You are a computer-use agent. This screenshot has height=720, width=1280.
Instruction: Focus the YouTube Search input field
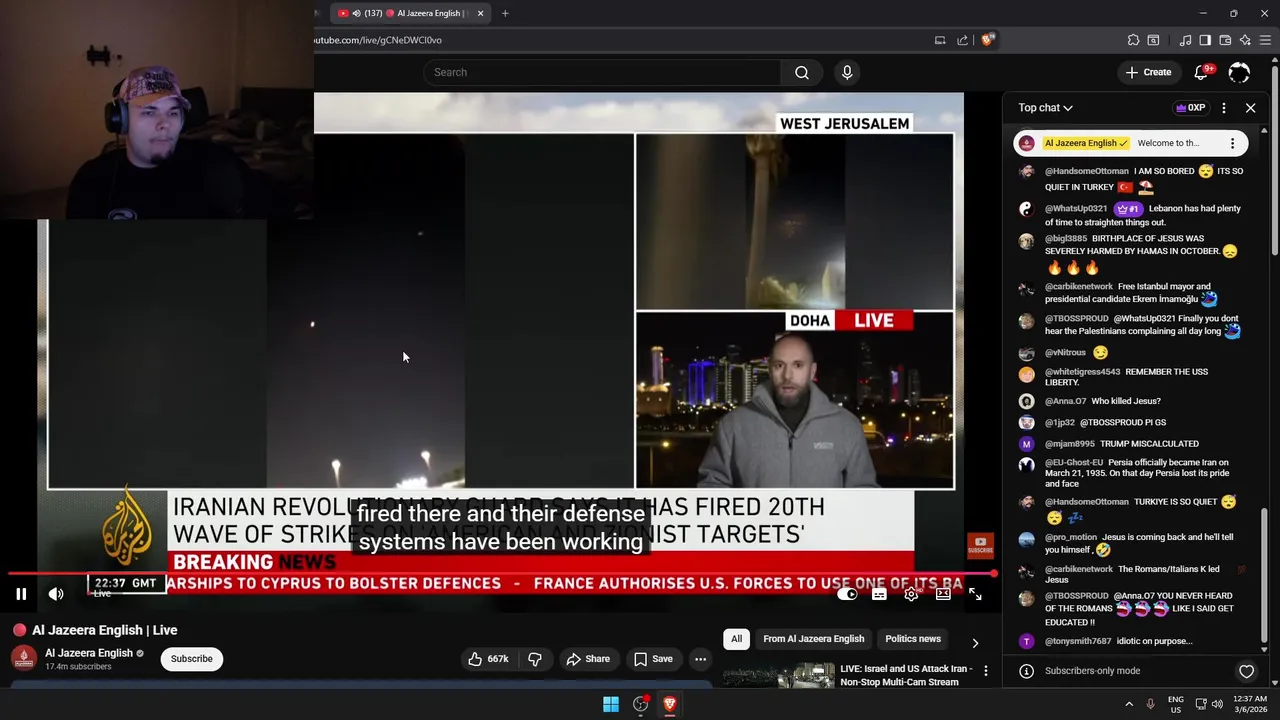(x=602, y=72)
